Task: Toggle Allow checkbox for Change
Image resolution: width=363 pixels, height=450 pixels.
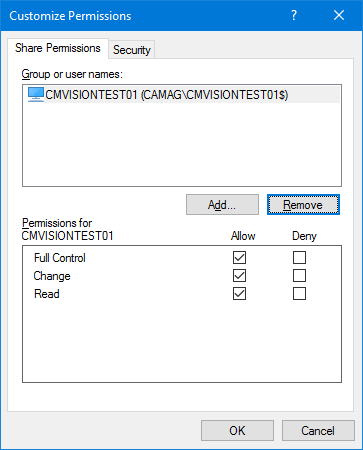Action: point(239,276)
